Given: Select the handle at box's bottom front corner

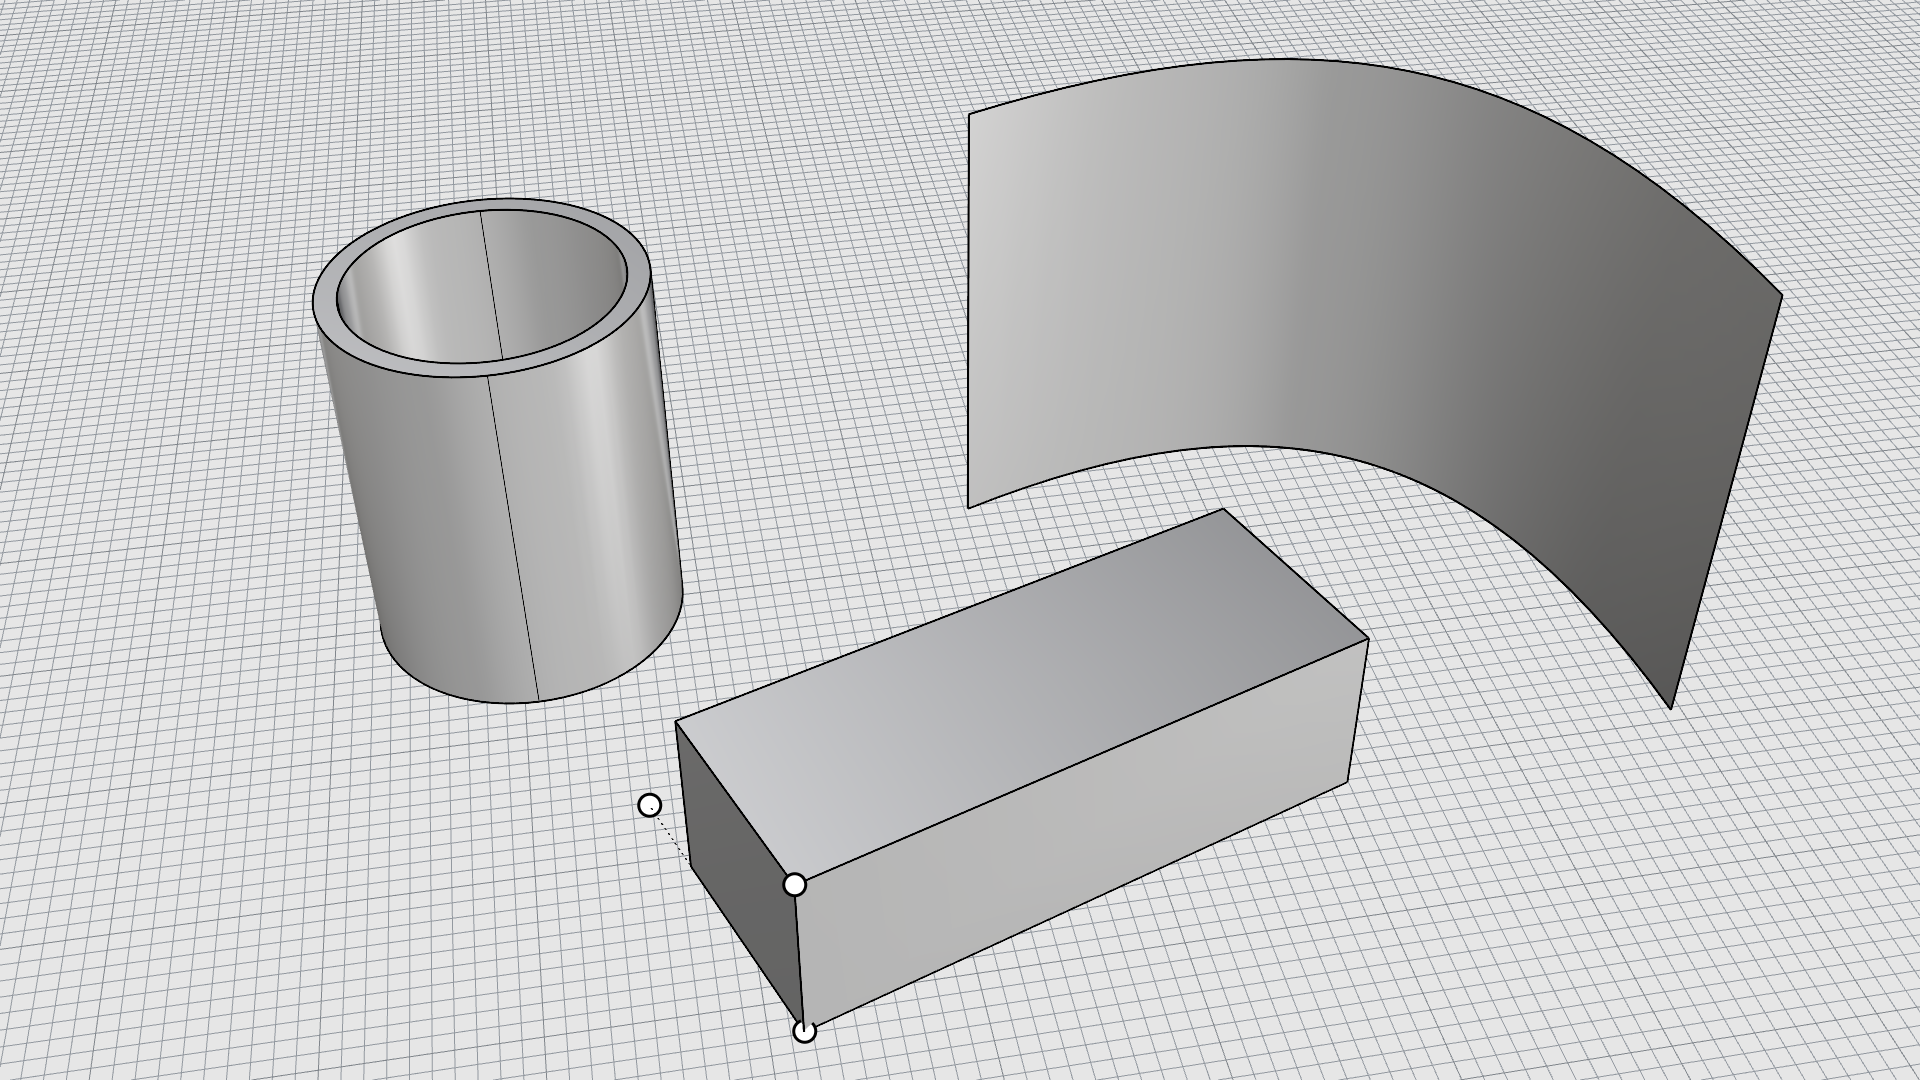Looking at the screenshot, I should 804,1031.
